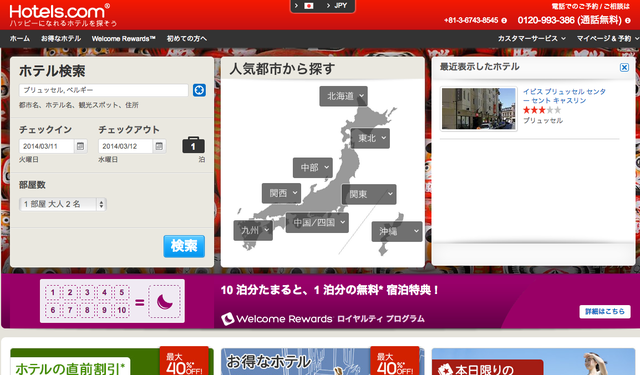Click the ホテル検索 panel heading
Screen dimensions: 640x375
tap(52, 71)
